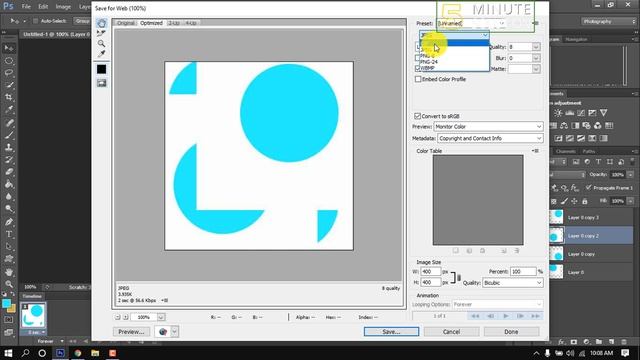Screen dimensions: 640x360
Task: Select the Clone Stamp tool
Action: (9, 147)
